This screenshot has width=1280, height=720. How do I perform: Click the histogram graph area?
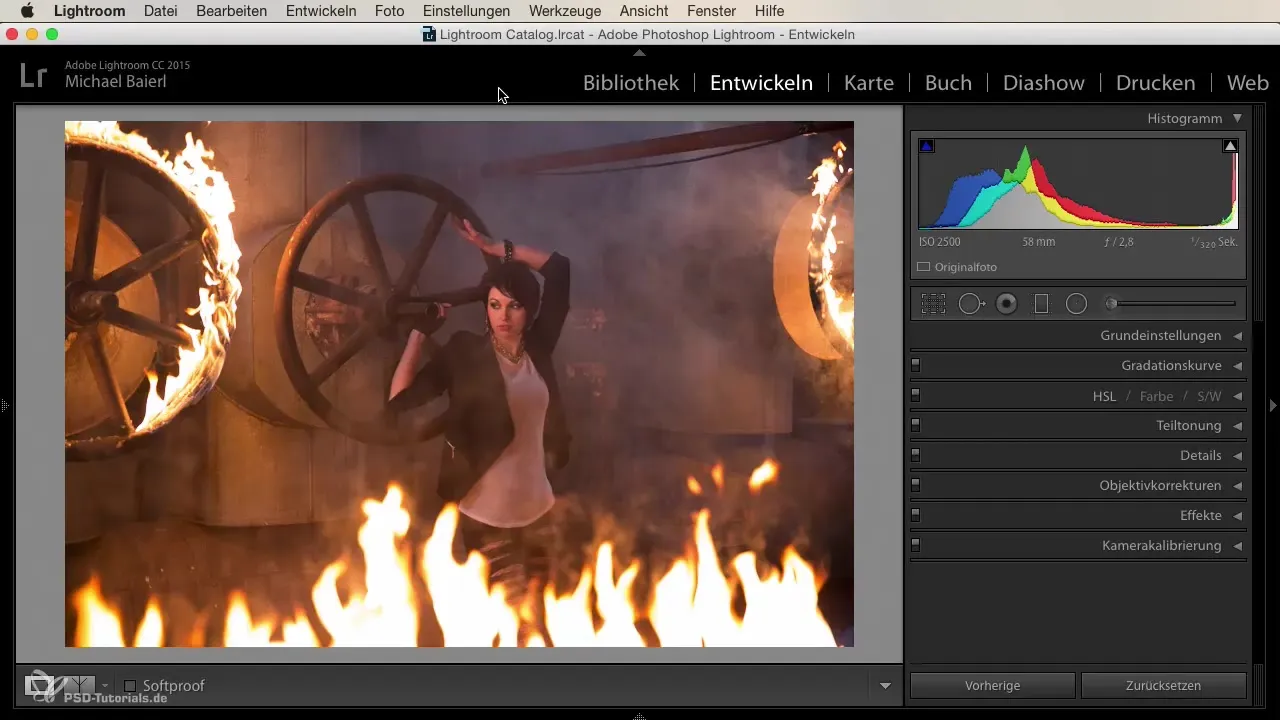[1078, 184]
